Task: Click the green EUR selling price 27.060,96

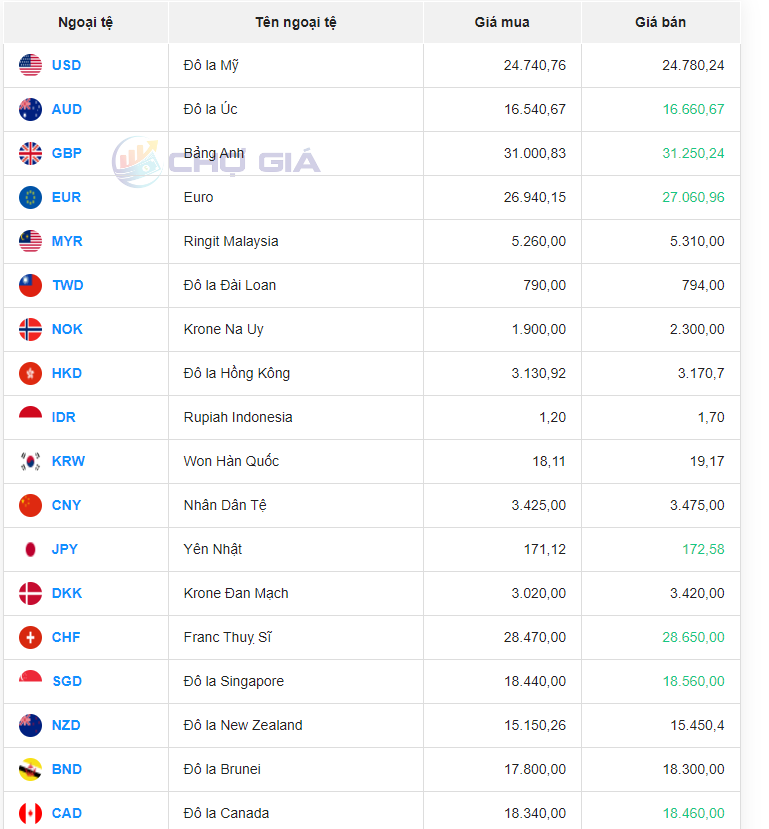Action: click(x=693, y=197)
